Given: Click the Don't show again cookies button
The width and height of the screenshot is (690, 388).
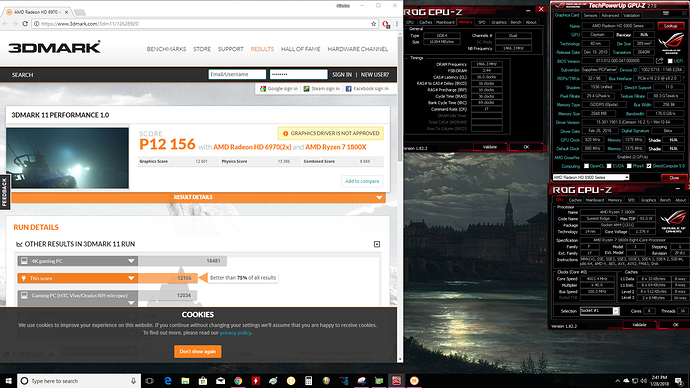Looking at the screenshot, I should click(x=198, y=351).
